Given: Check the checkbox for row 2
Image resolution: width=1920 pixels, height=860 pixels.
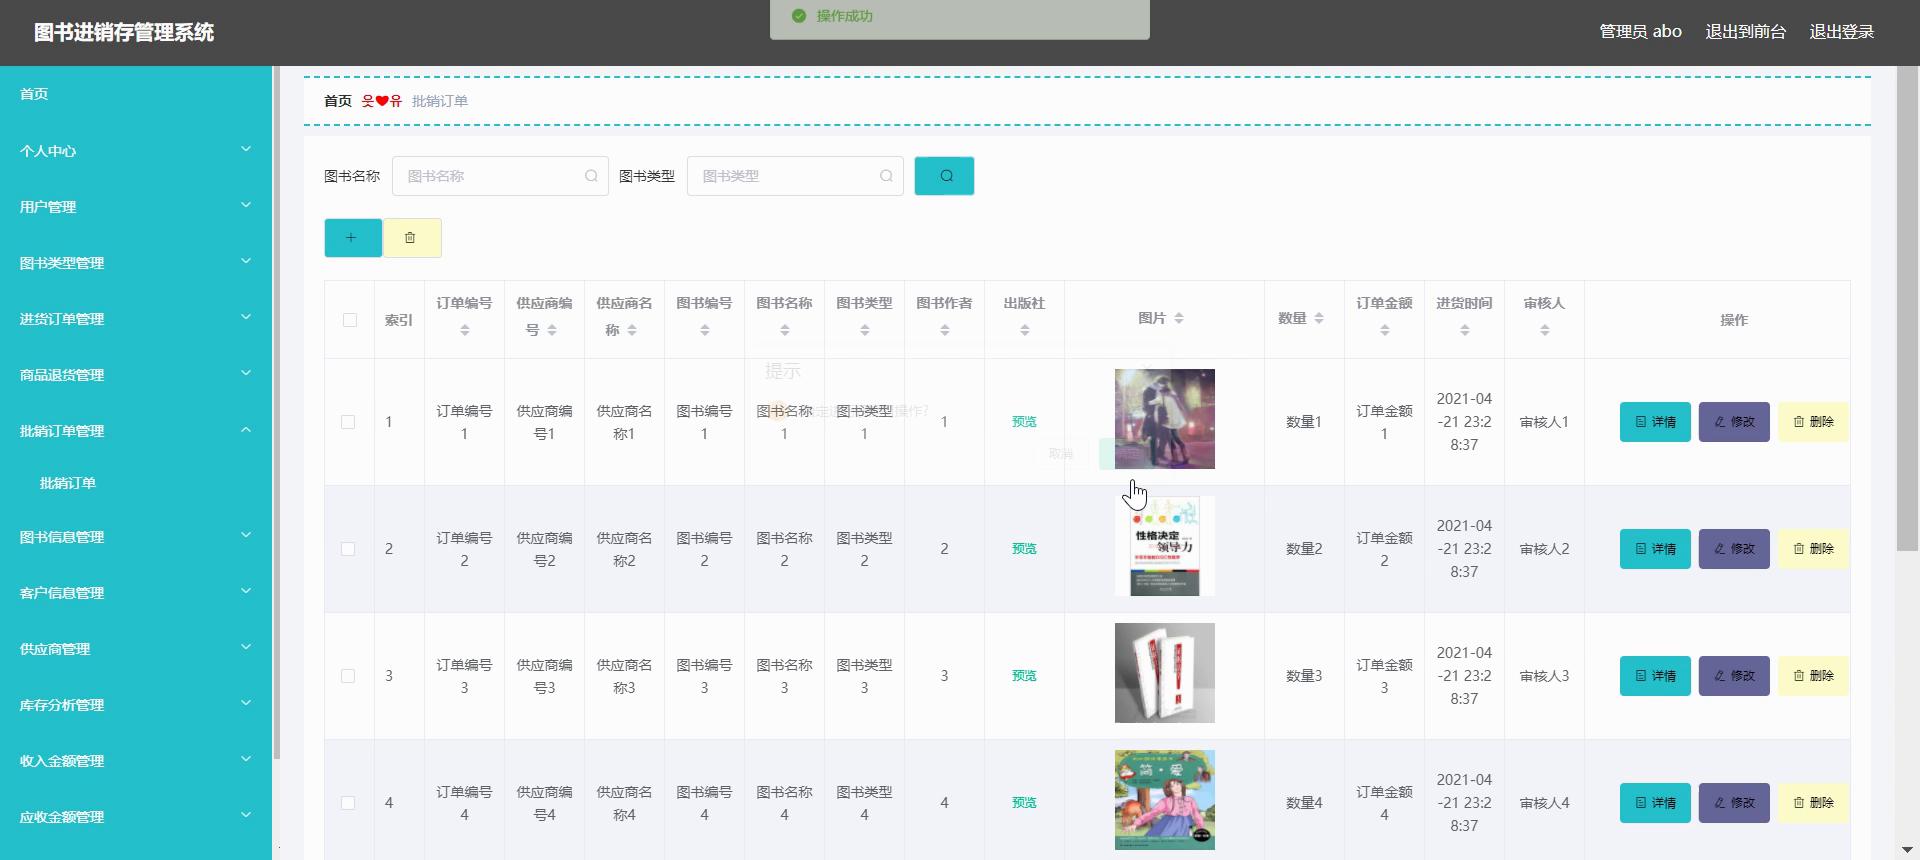Looking at the screenshot, I should click(x=348, y=549).
